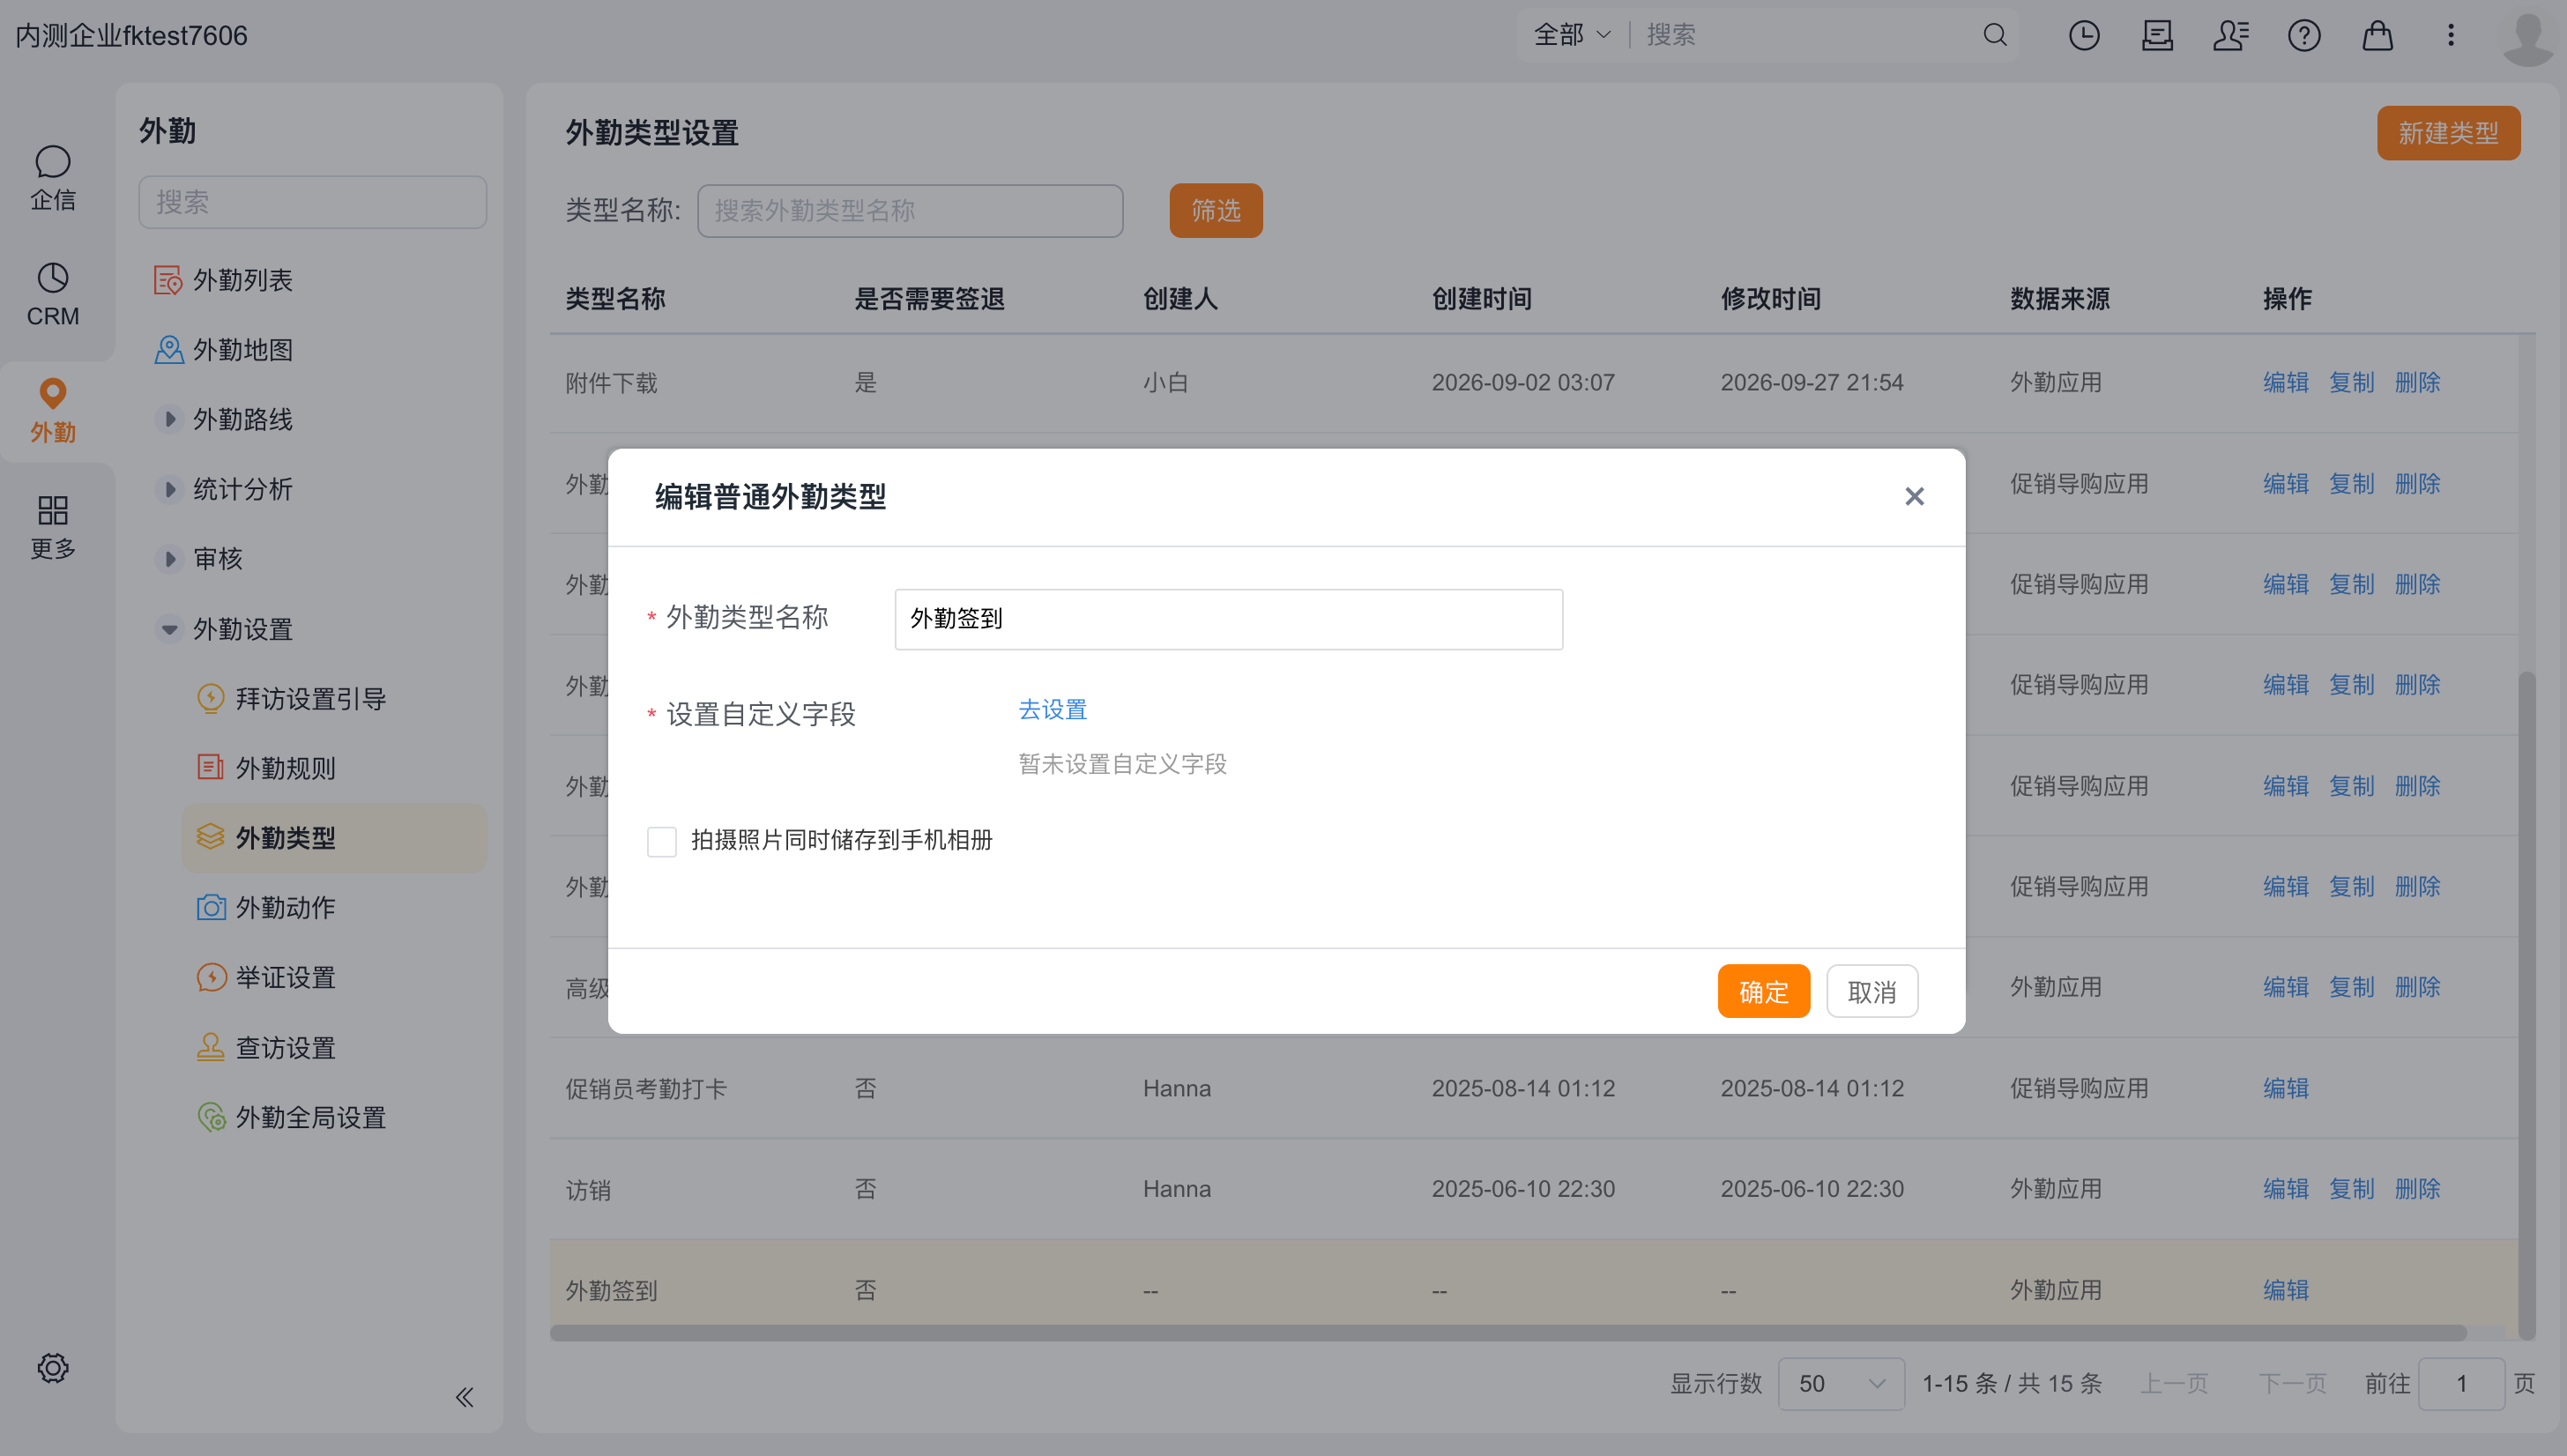Open the clock history icon in top bar

2084,36
